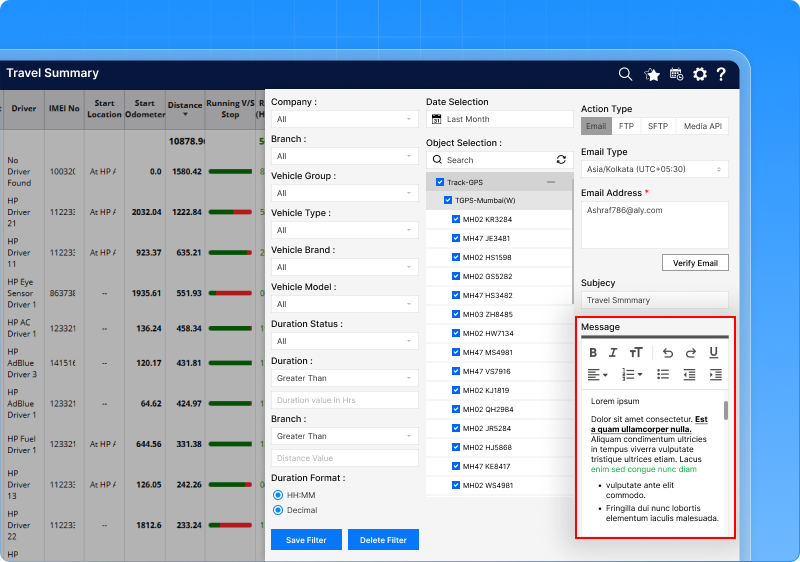Open the Vehicle Brand dropdown
This screenshot has height=562, width=800.
click(x=344, y=267)
